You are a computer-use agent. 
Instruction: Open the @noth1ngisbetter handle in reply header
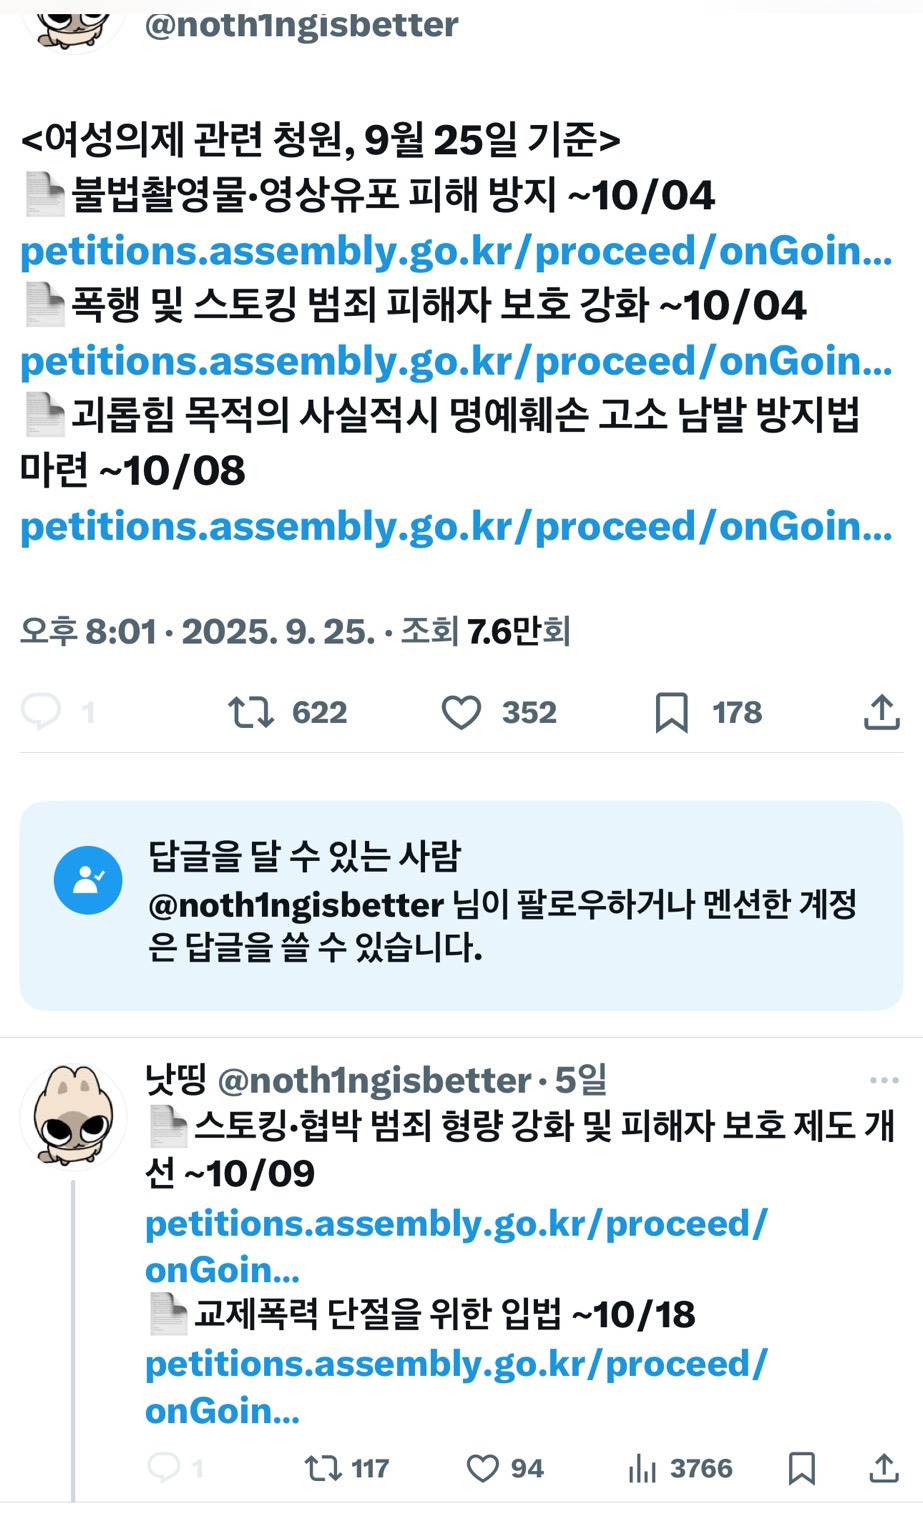pos(374,1080)
